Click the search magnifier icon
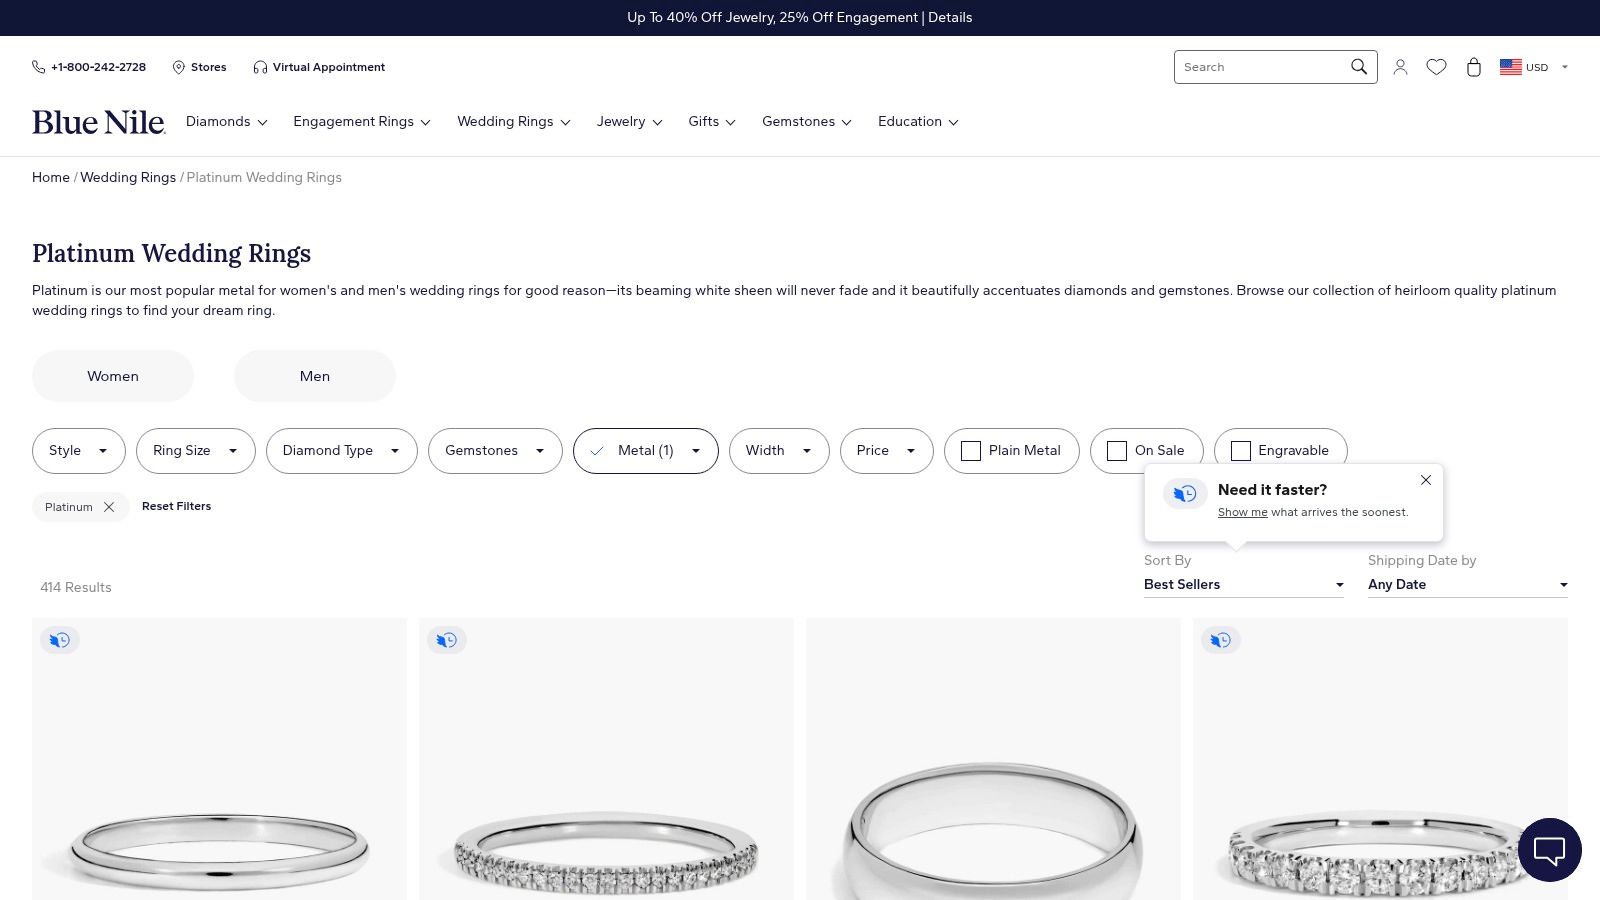1600x900 pixels. point(1358,67)
